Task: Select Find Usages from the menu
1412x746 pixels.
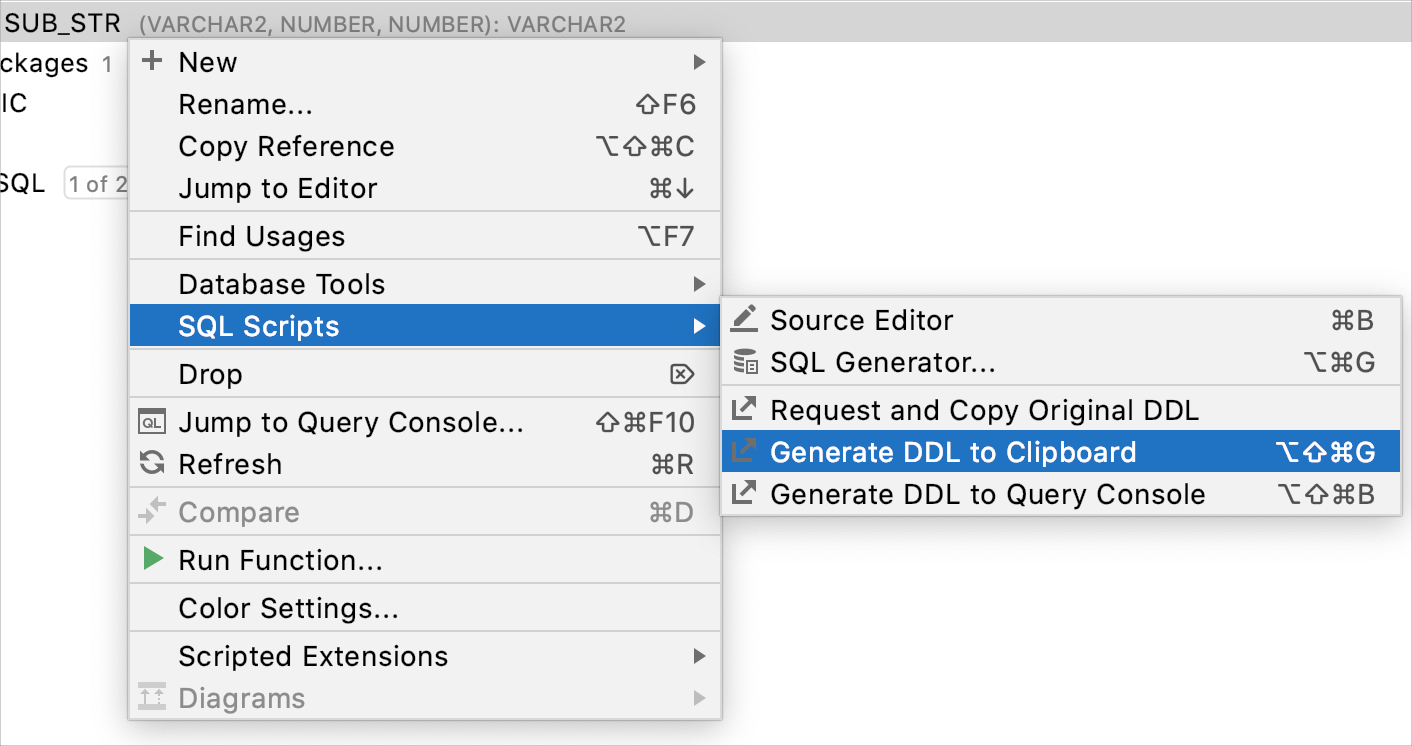Action: pyautogui.click(x=261, y=236)
